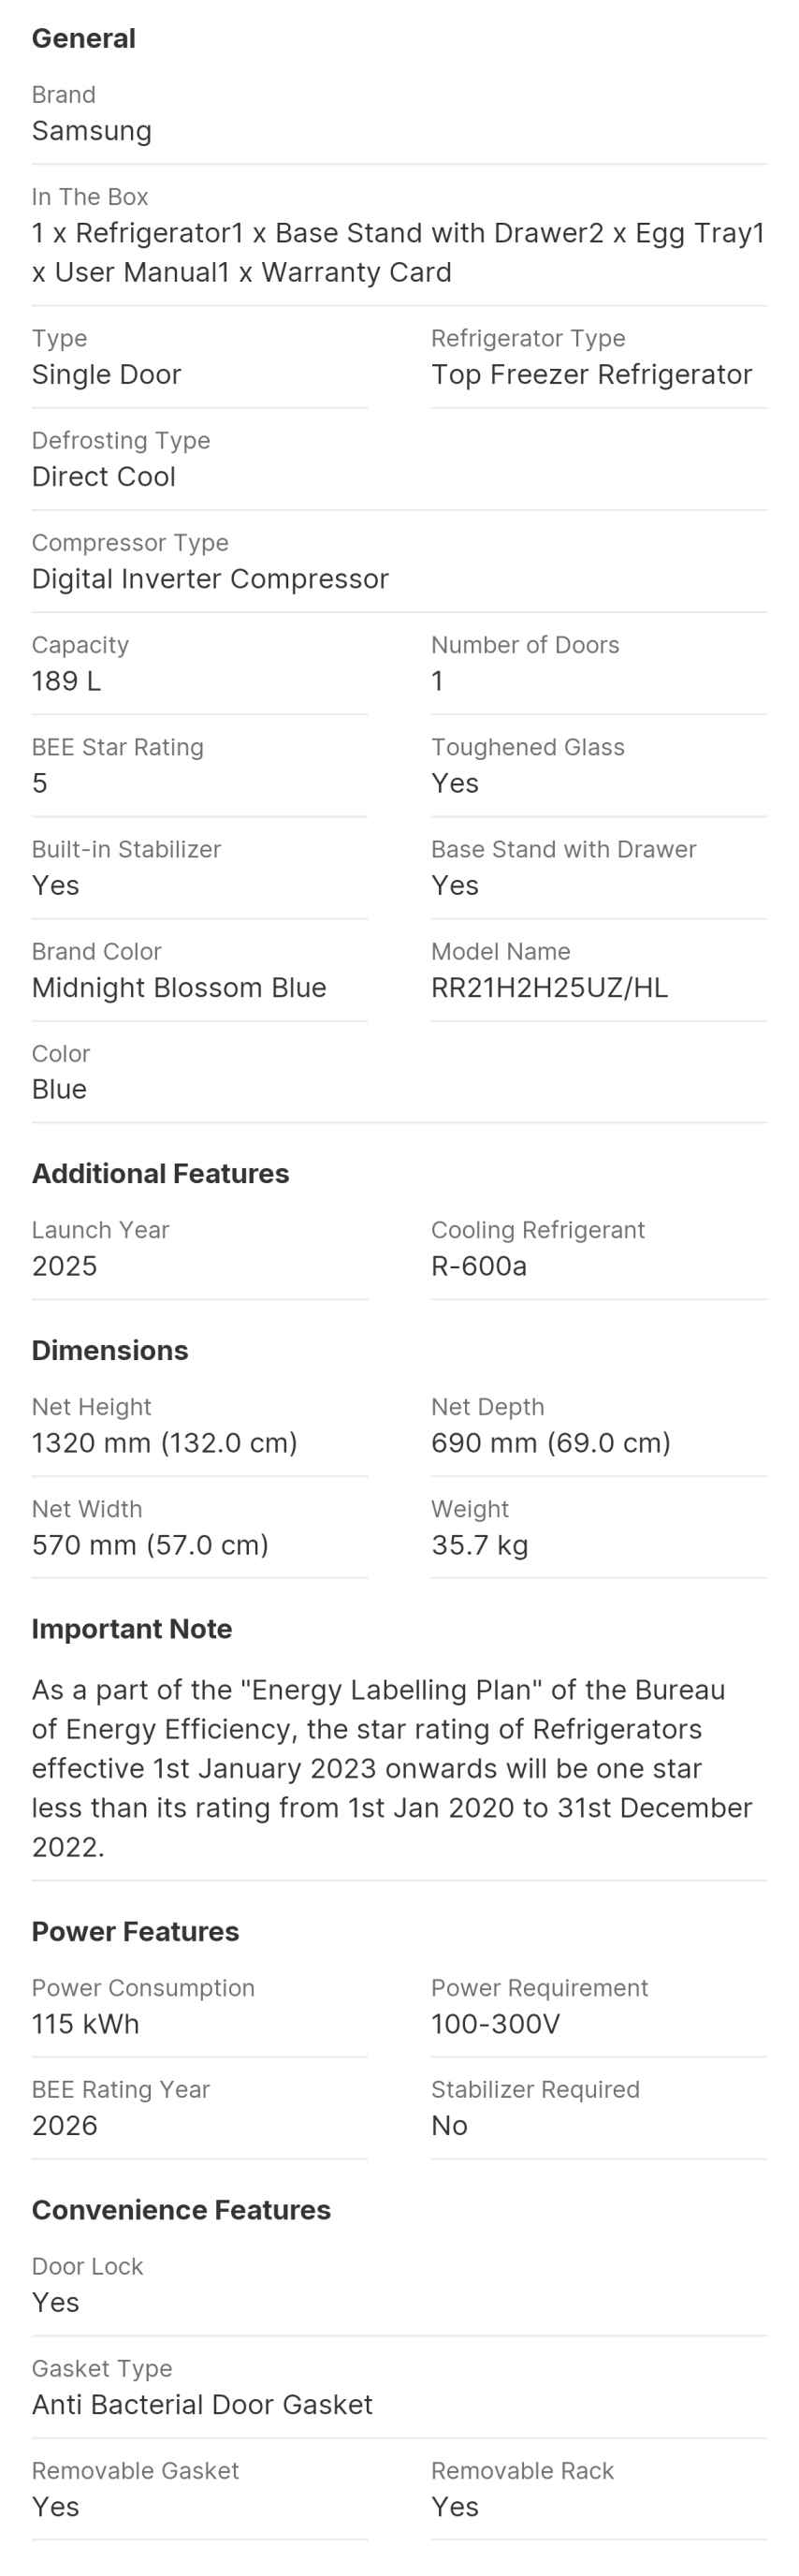Click Digital Inverter Compressor text

[x=210, y=578]
